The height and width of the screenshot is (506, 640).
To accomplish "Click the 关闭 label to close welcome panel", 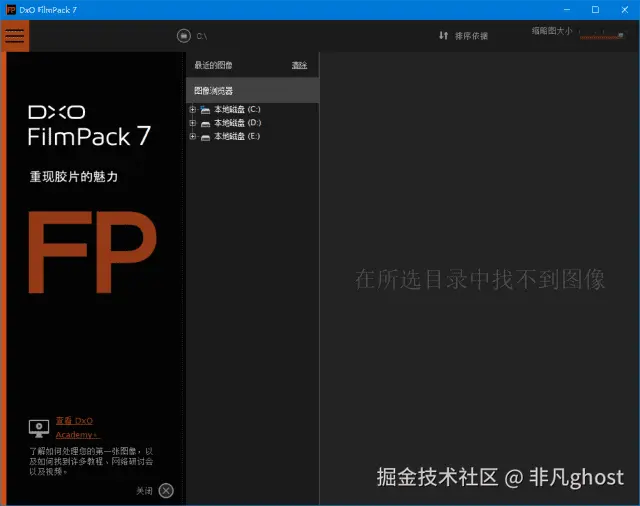I will tap(144, 490).
